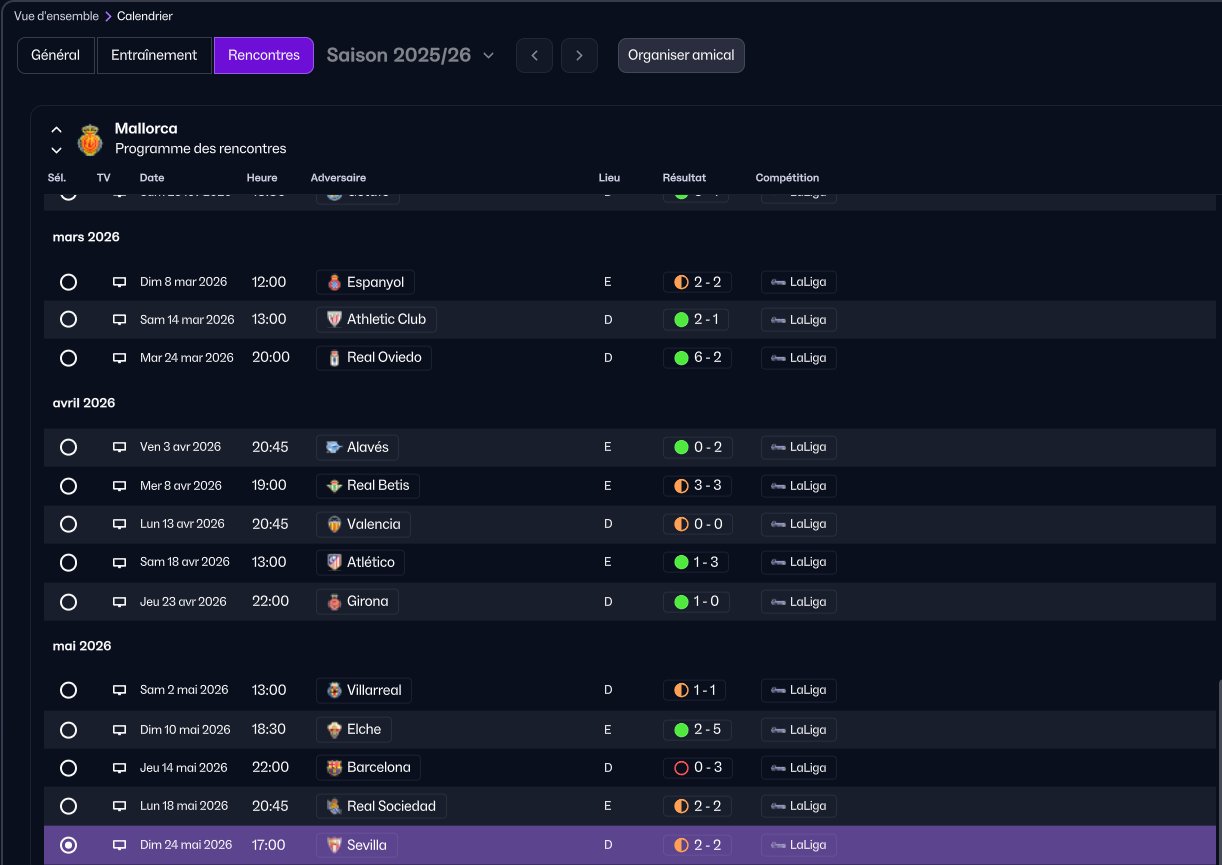Image resolution: width=1222 pixels, height=865 pixels.
Task: Go to the previous season arrow
Action: point(534,55)
